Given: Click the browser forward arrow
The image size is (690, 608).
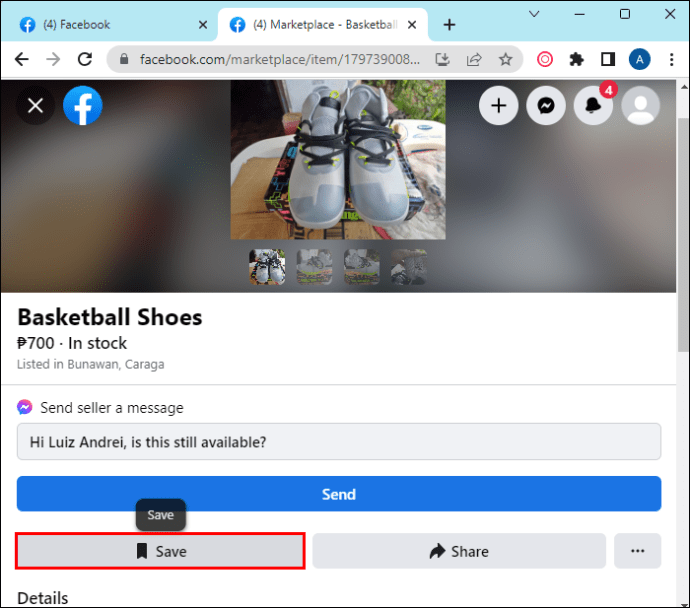Looking at the screenshot, I should [53, 59].
